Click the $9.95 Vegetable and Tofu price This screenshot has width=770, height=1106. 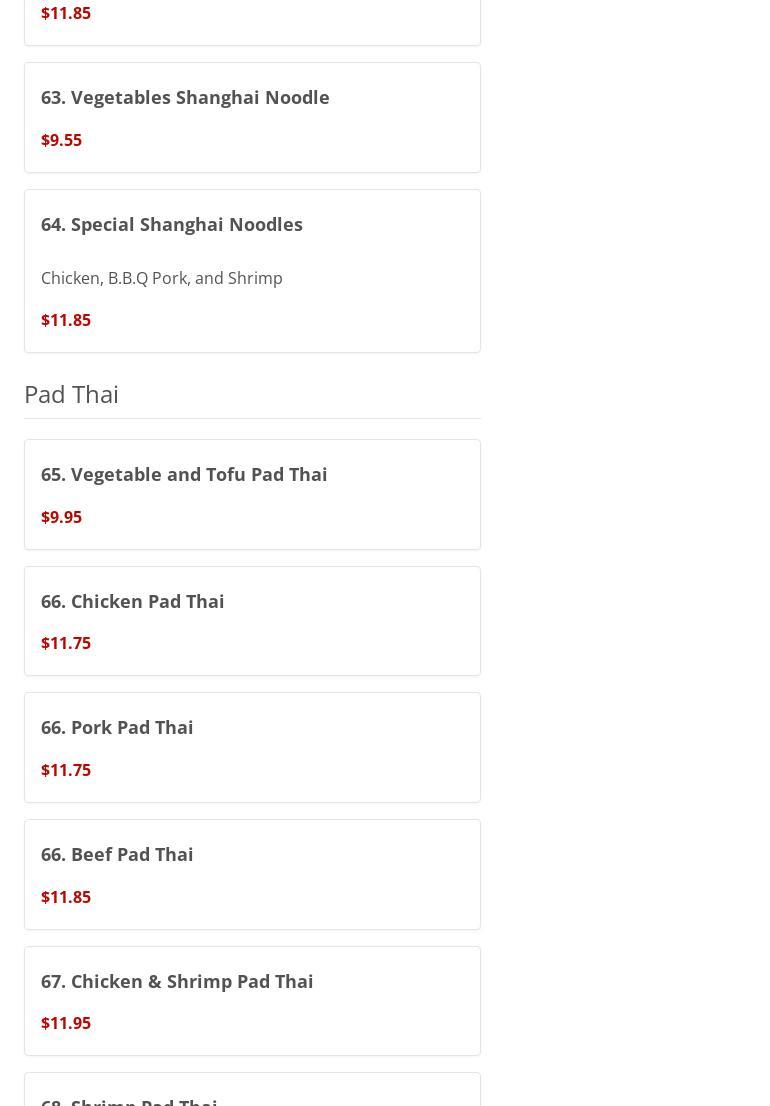point(61,516)
